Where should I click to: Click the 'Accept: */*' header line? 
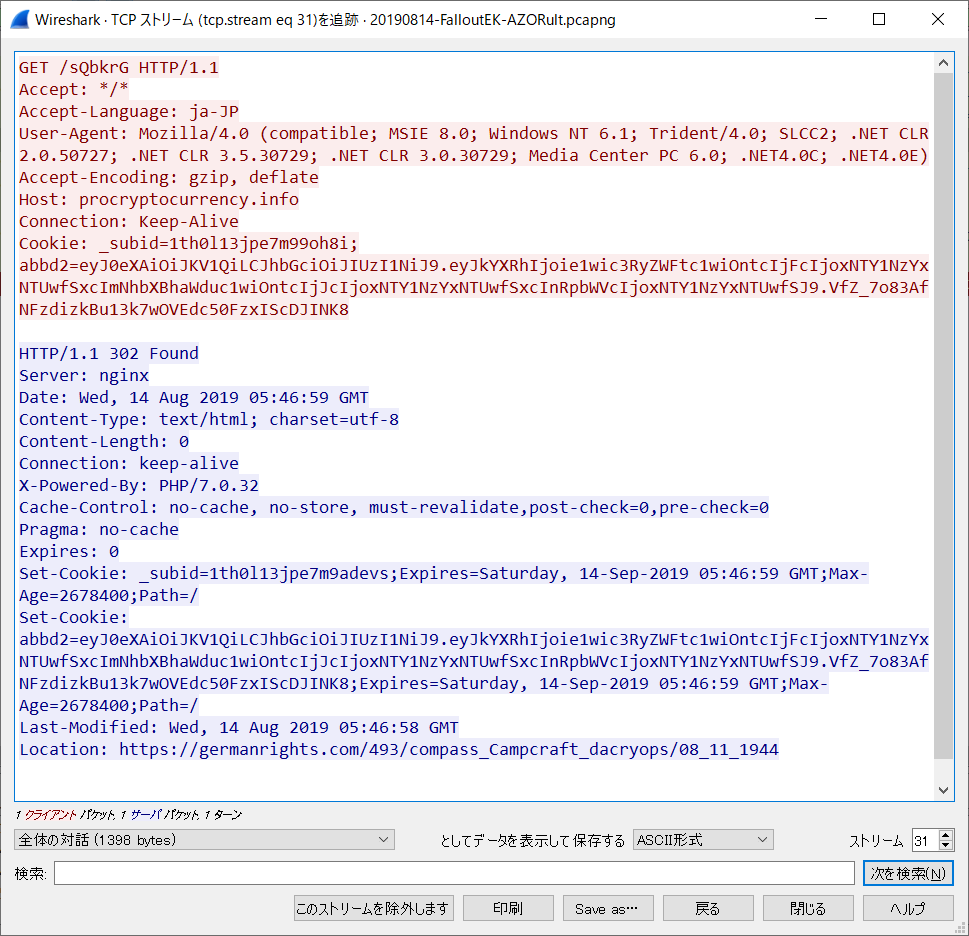coord(74,90)
